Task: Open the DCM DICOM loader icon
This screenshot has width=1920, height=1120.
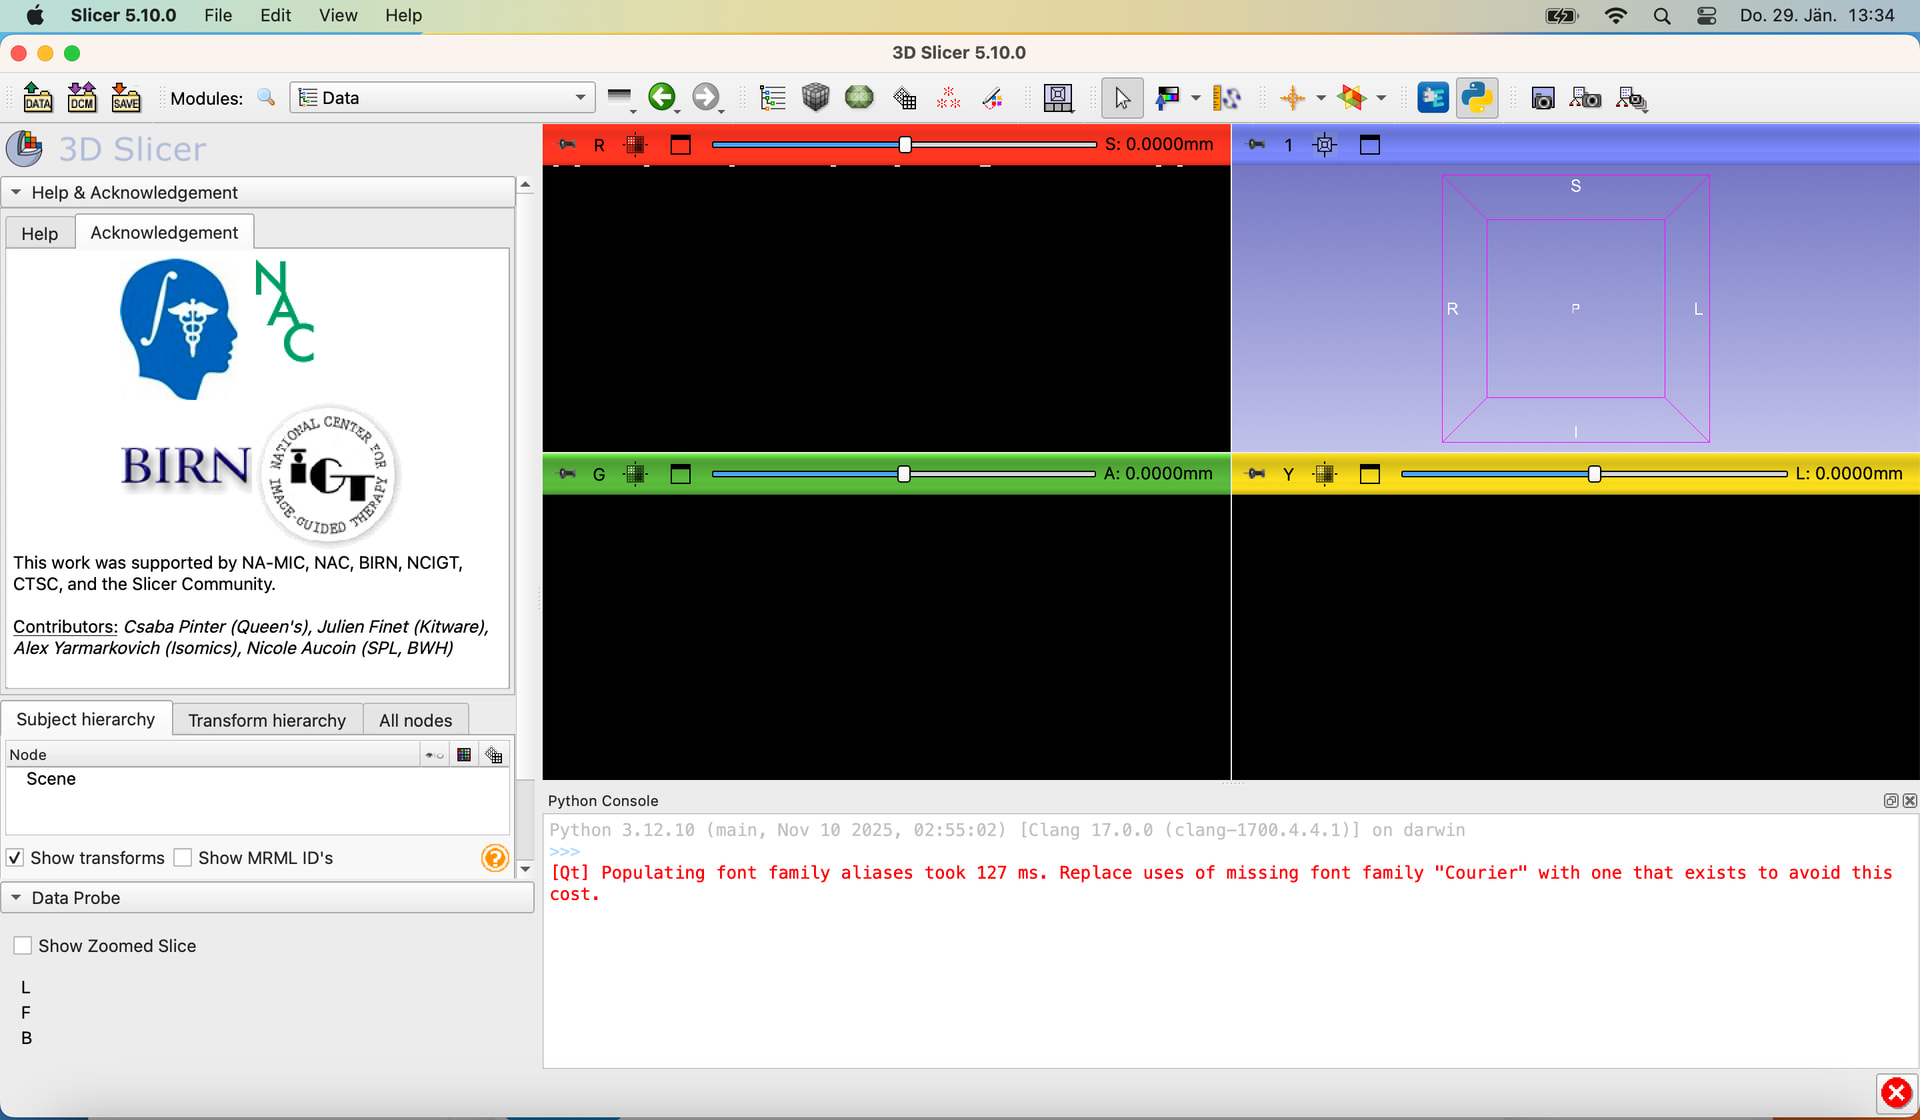Action: pos(82,97)
